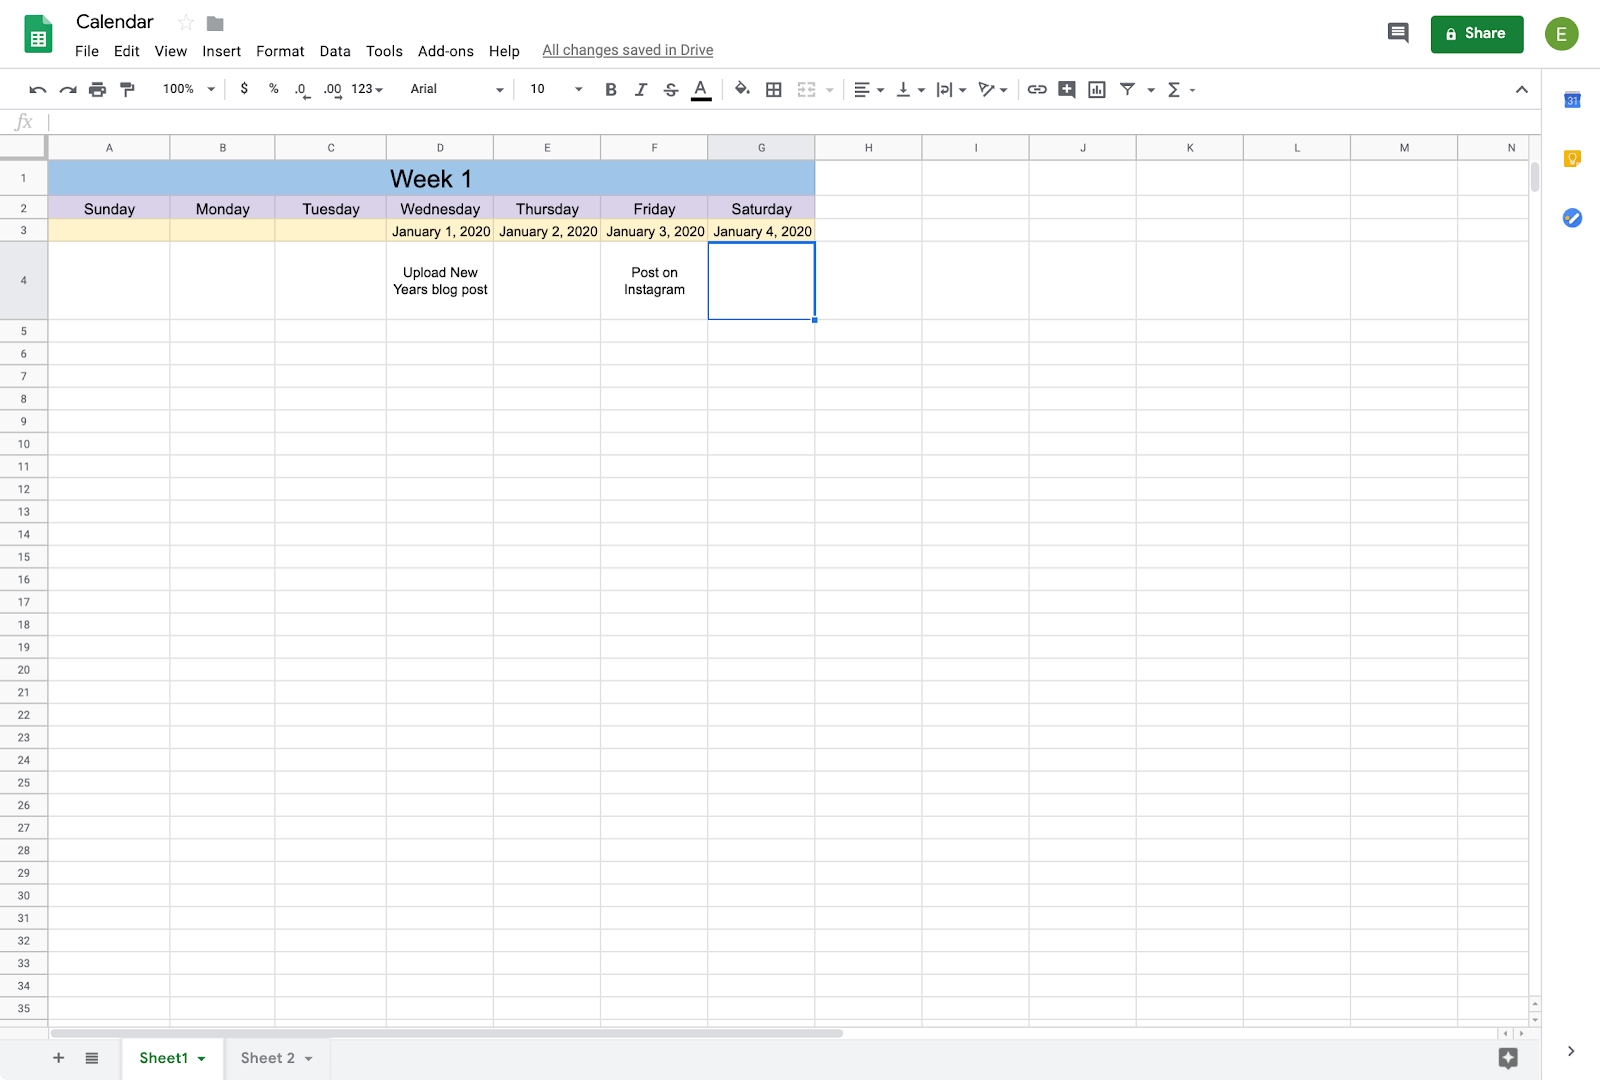
Task: Open account avatar E
Action: coord(1561,34)
